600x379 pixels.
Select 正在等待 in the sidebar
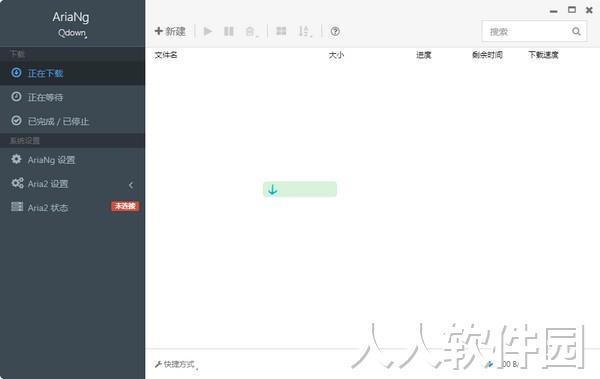click(x=72, y=97)
